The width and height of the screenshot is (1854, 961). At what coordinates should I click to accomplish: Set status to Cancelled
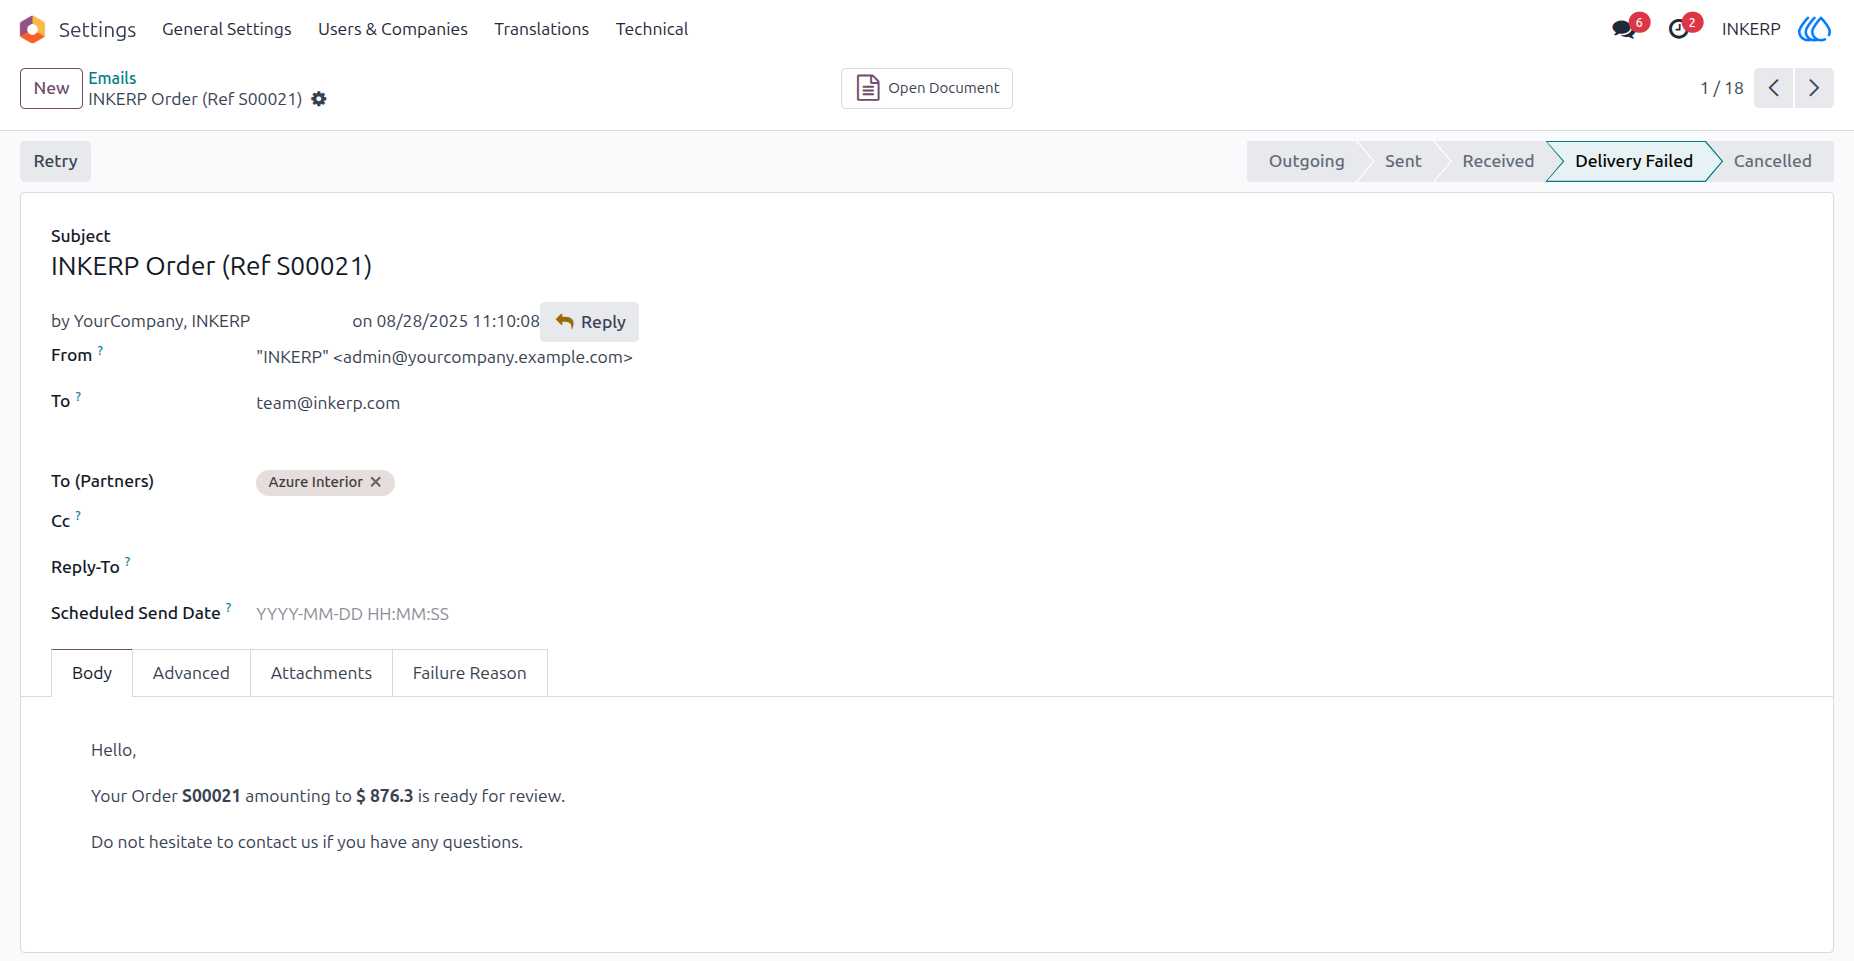pos(1772,161)
